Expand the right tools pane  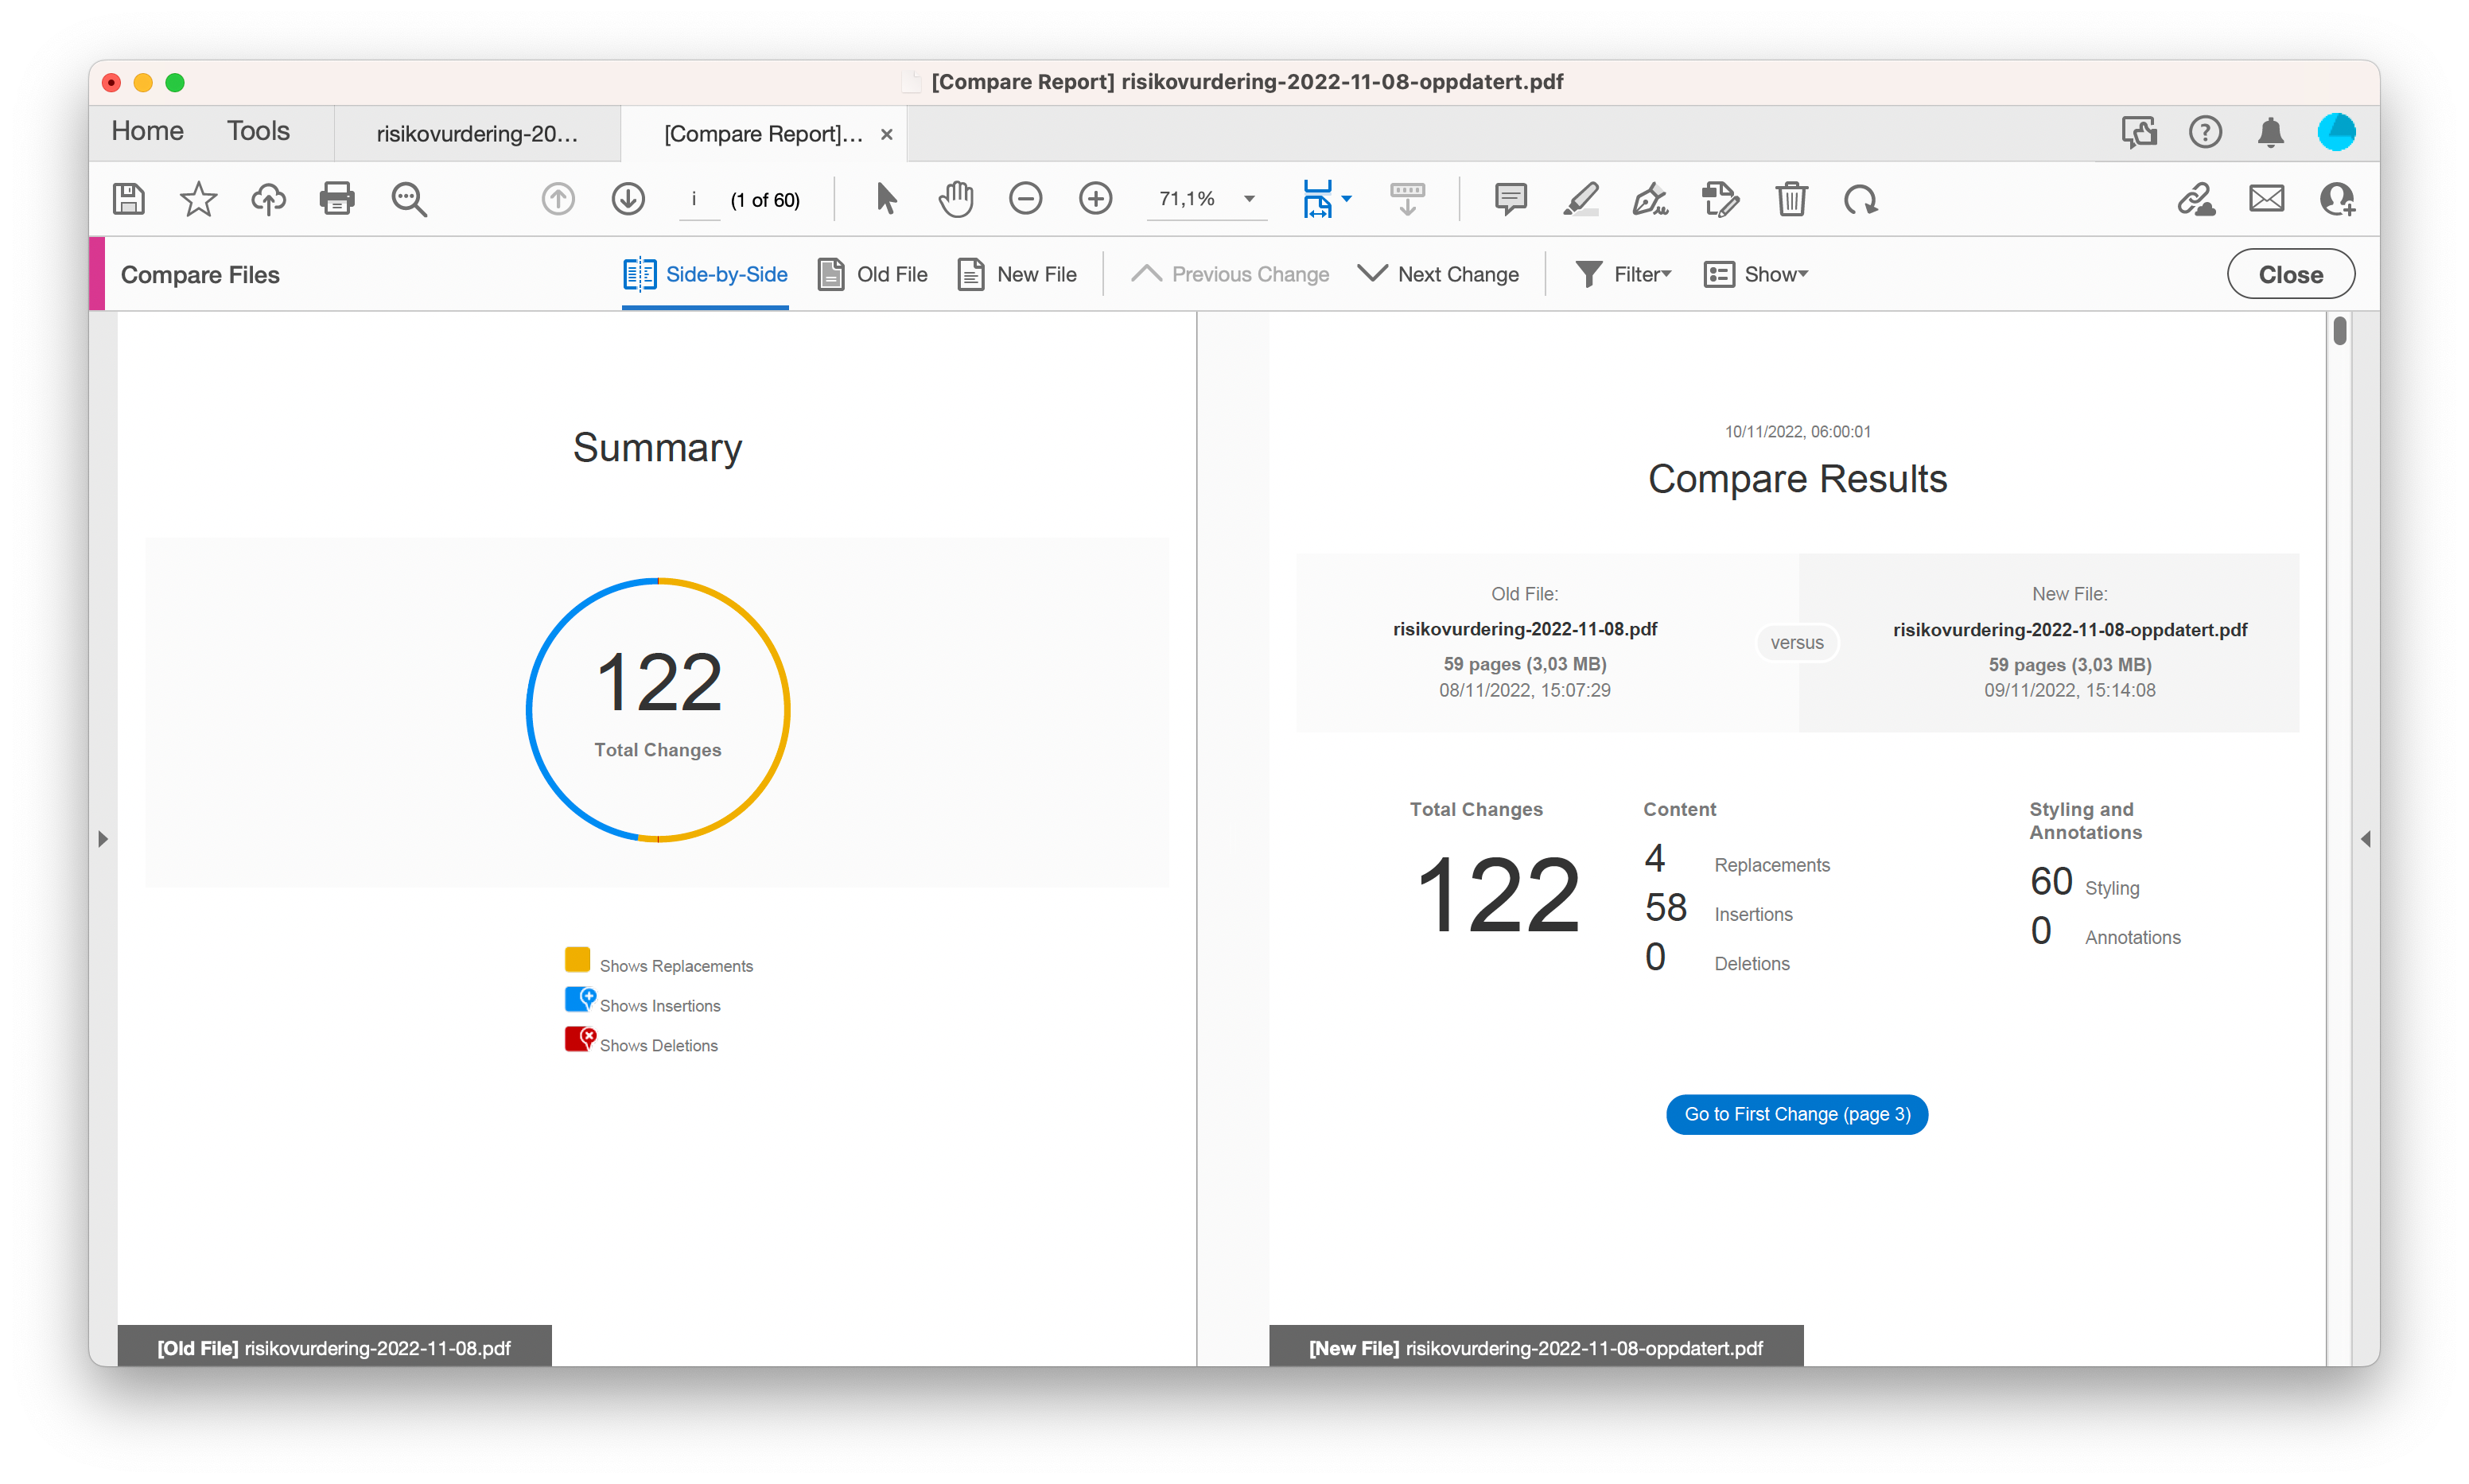2365,839
